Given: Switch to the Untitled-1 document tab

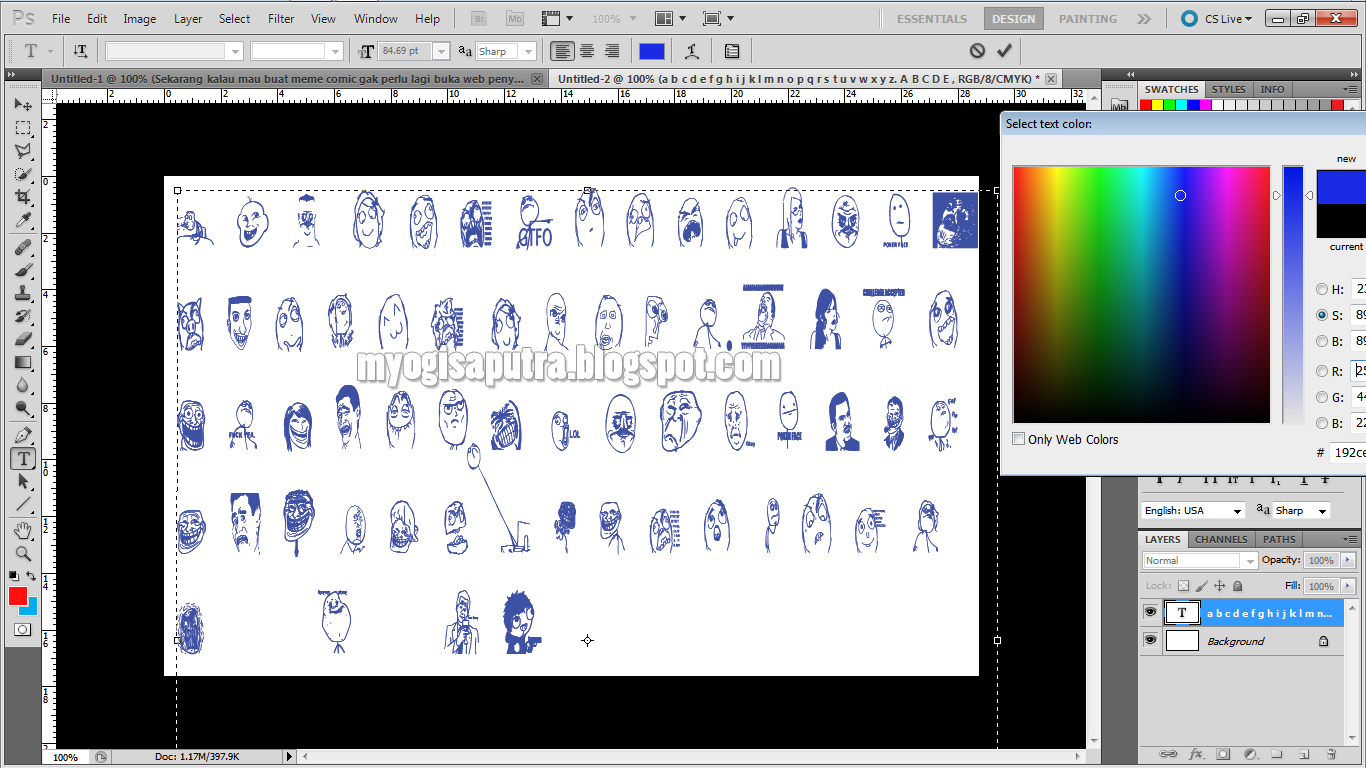Looking at the screenshot, I should 288,78.
